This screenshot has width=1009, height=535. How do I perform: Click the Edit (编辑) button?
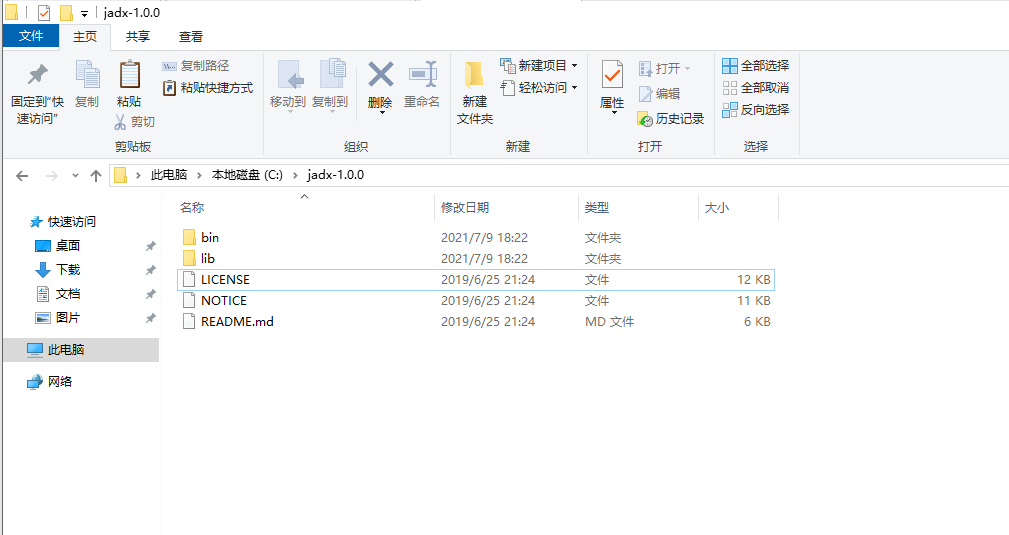coord(660,94)
